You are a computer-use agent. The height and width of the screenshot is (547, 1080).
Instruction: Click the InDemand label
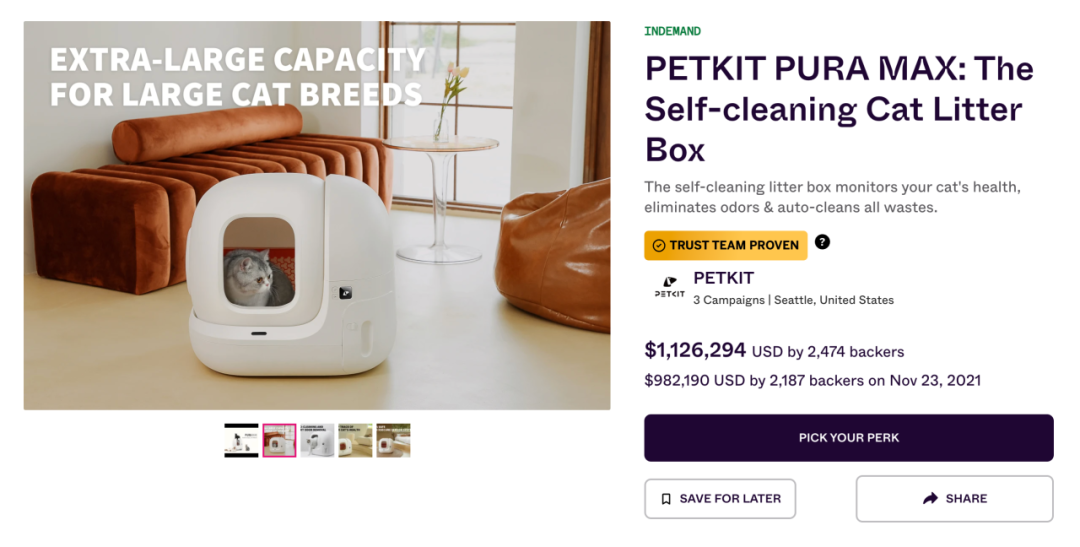[672, 31]
